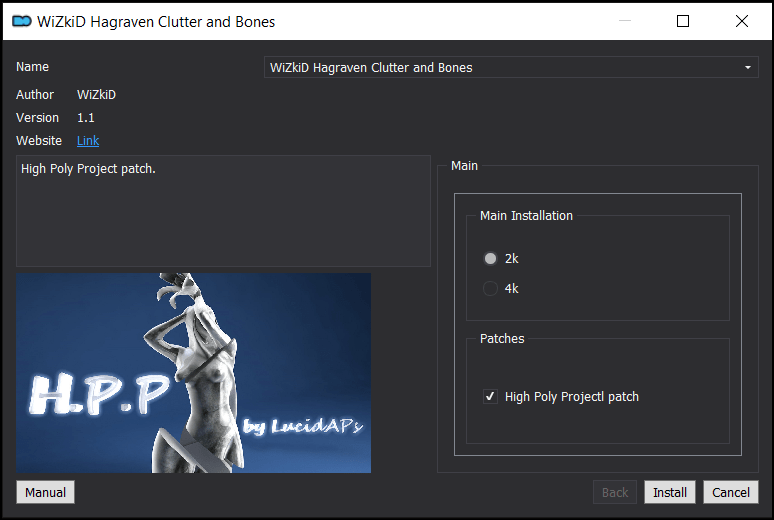Click the Manual button
774x520 pixels.
[45, 492]
